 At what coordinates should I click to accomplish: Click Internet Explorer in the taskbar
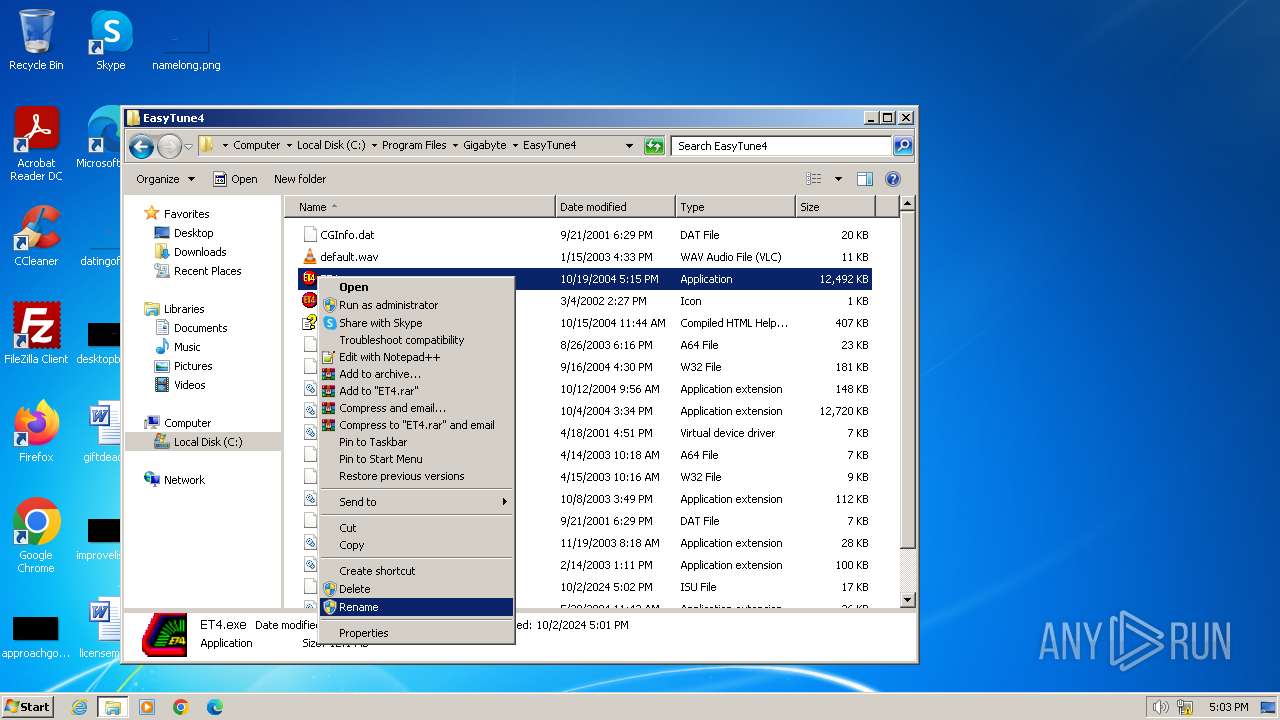[79, 707]
